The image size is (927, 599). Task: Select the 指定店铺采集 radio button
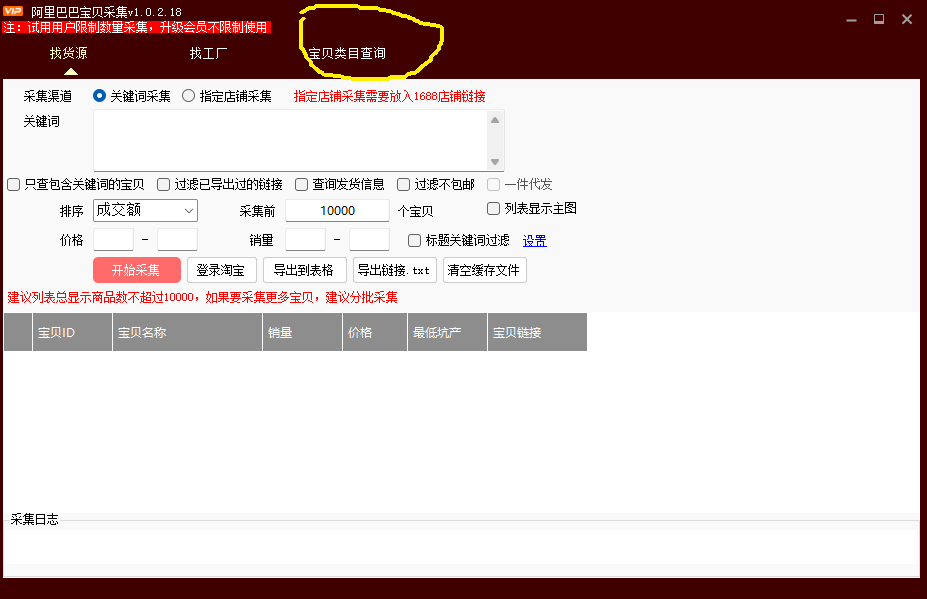pyautogui.click(x=188, y=96)
